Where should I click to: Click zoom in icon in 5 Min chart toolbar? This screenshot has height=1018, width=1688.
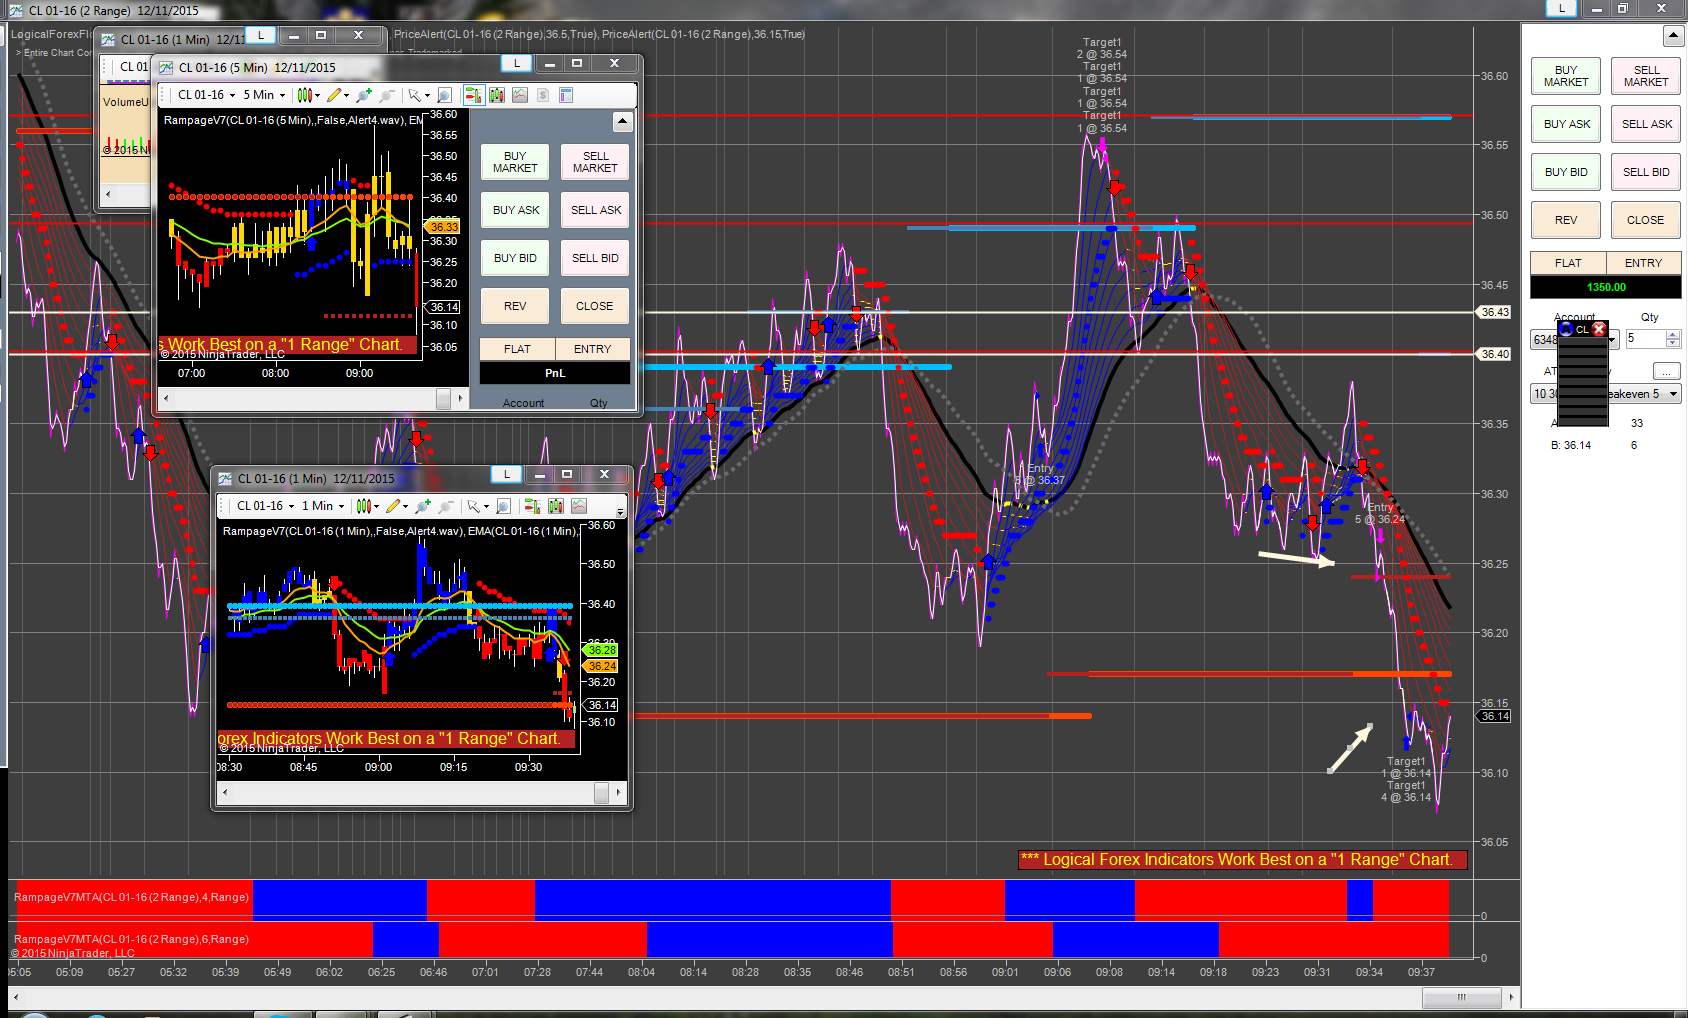pyautogui.click(x=364, y=95)
